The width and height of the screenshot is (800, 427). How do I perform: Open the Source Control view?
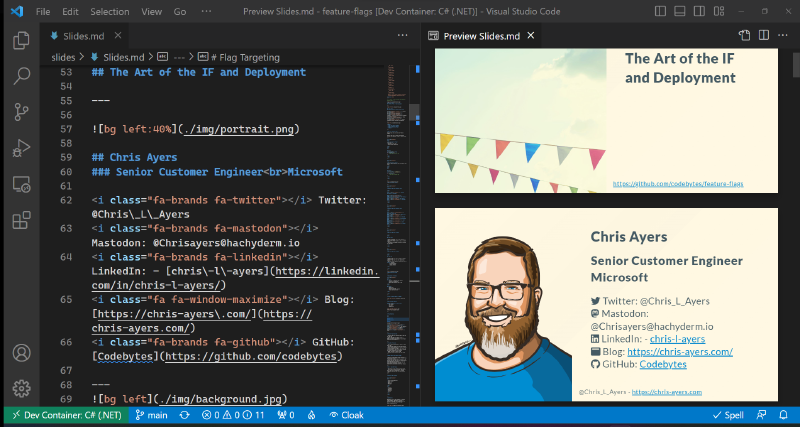pyautogui.click(x=21, y=113)
